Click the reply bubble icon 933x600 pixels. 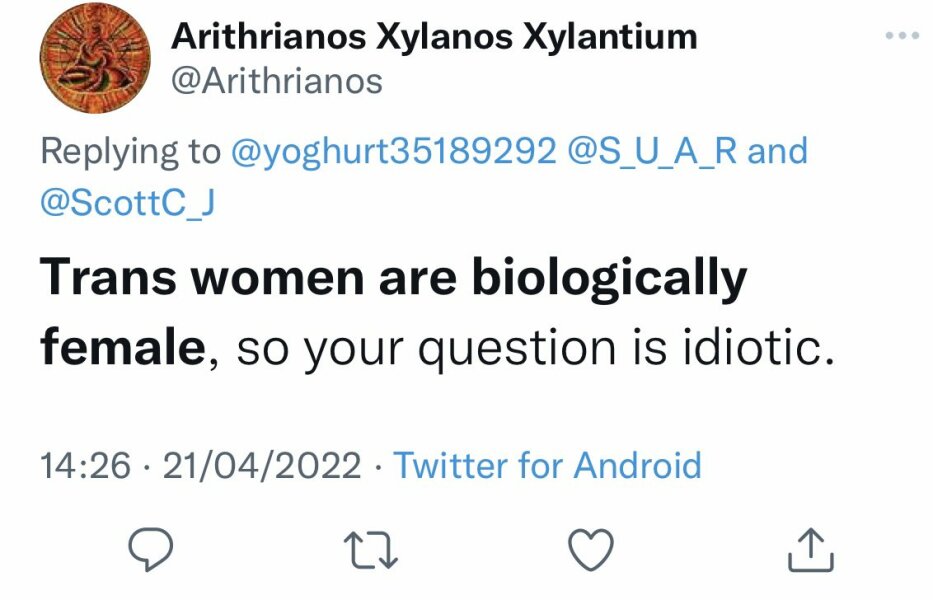point(148,546)
